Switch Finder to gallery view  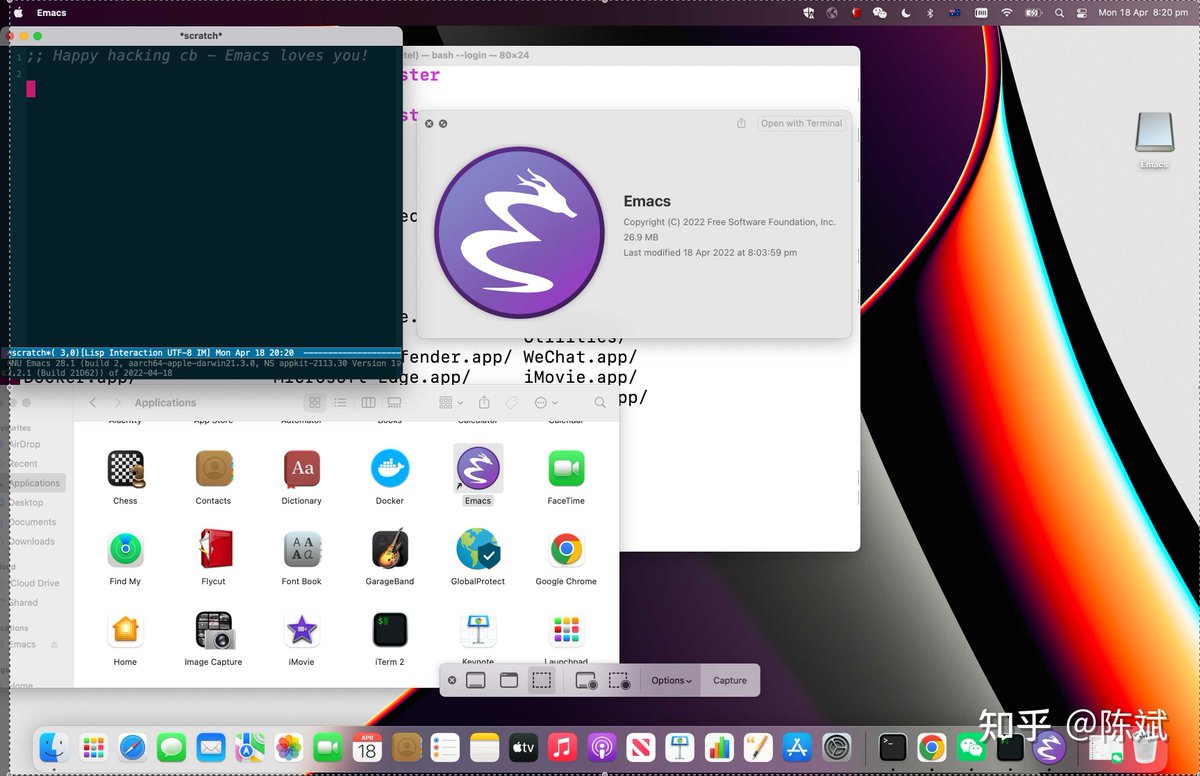coord(394,402)
